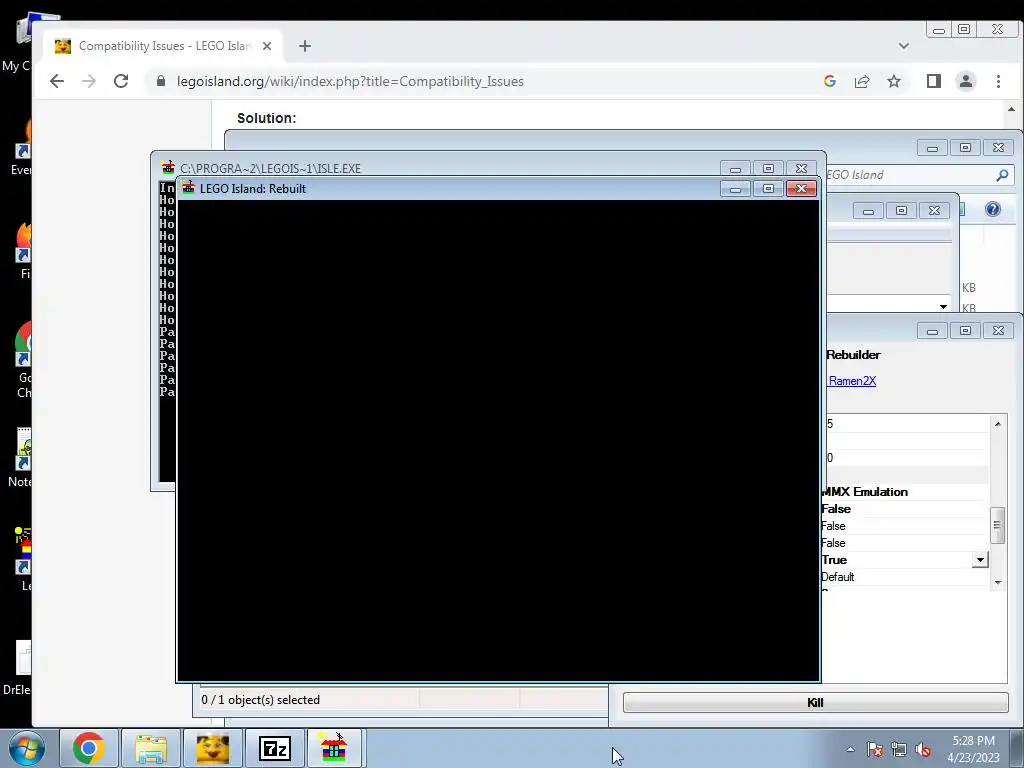
Task: Open network status tray icon
Action: click(x=899, y=749)
